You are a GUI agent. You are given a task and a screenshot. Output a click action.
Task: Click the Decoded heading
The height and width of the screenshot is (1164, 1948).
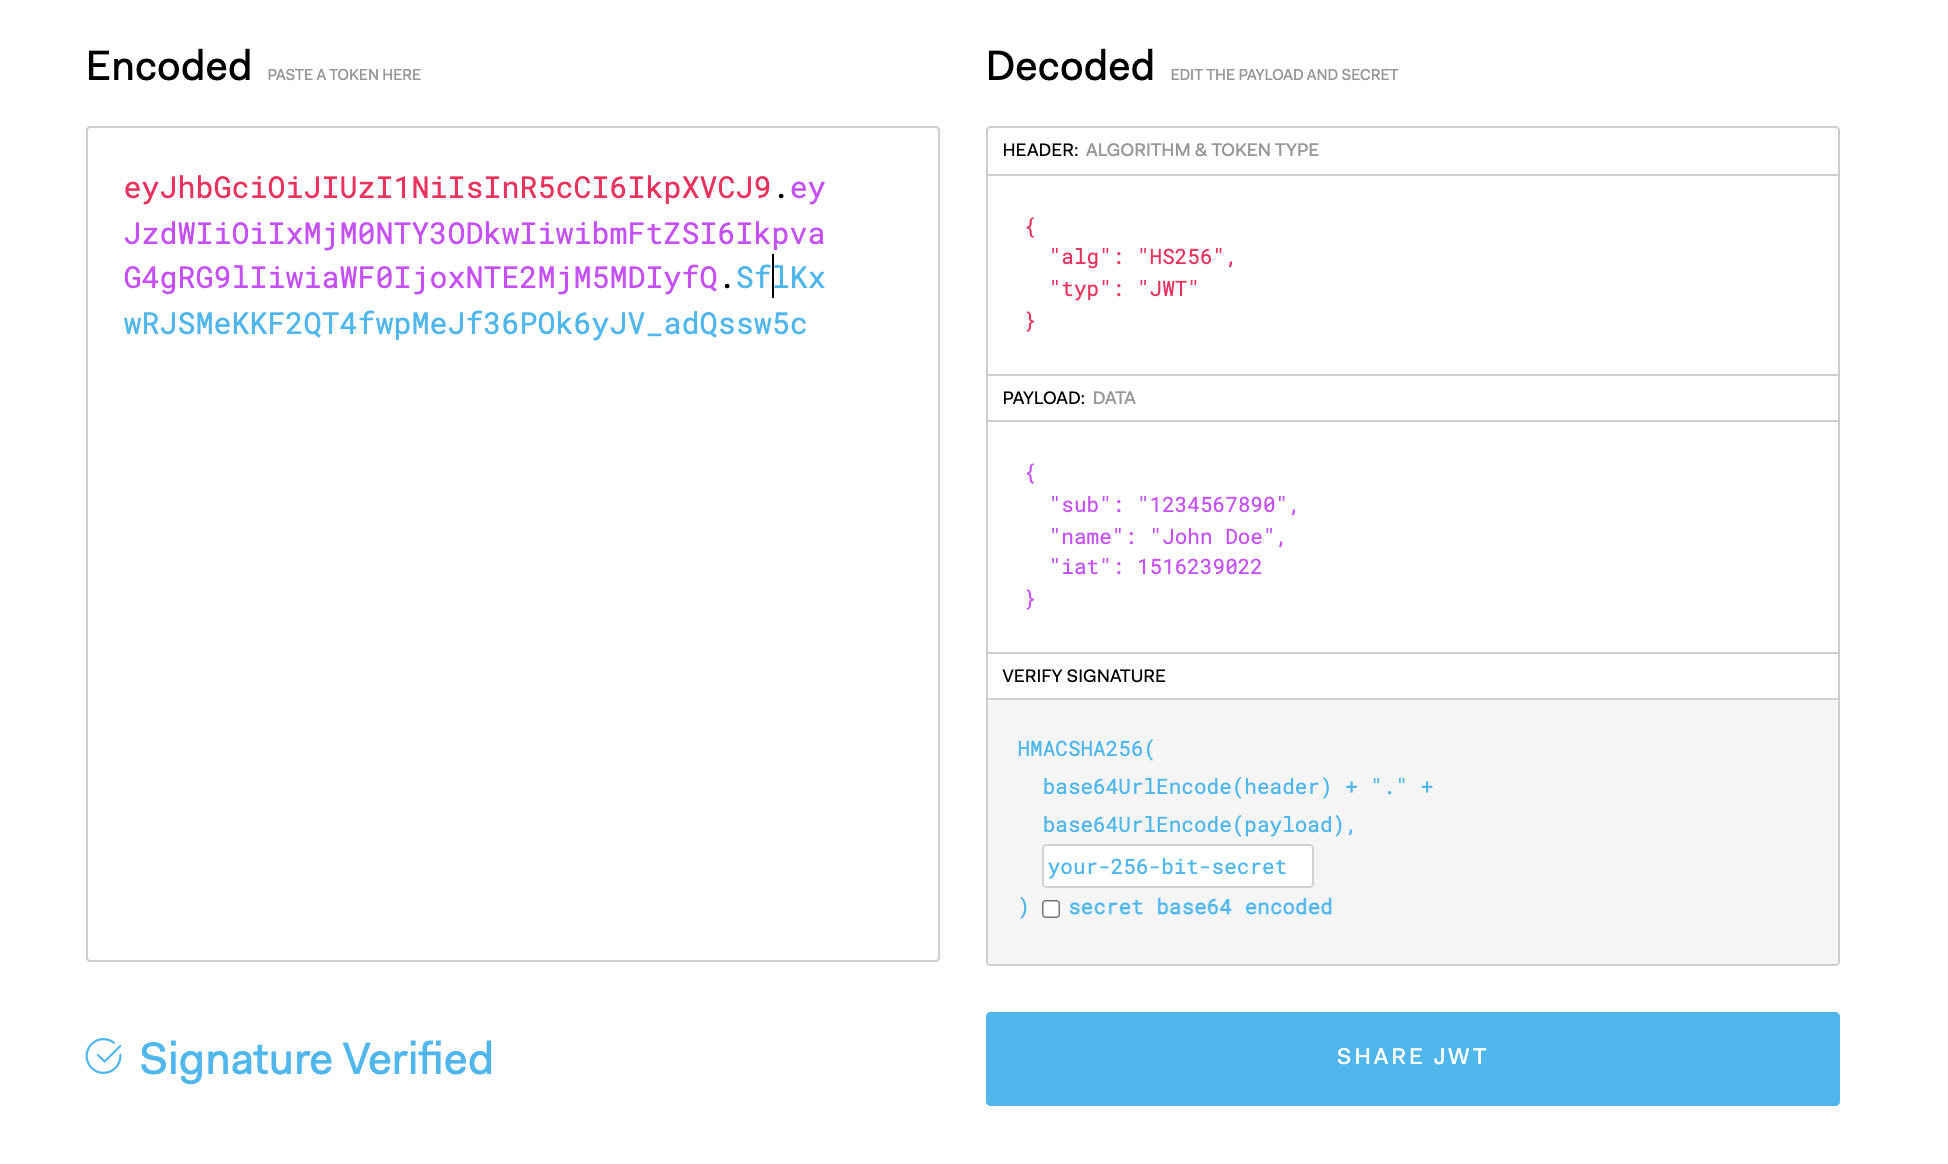1069,66
